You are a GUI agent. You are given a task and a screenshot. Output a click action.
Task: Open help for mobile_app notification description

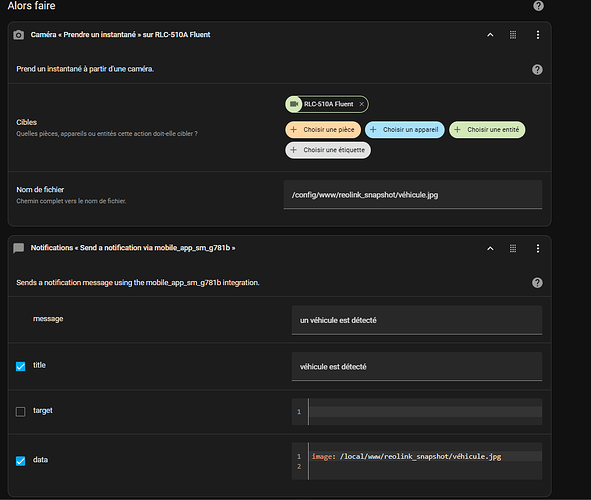(537, 283)
